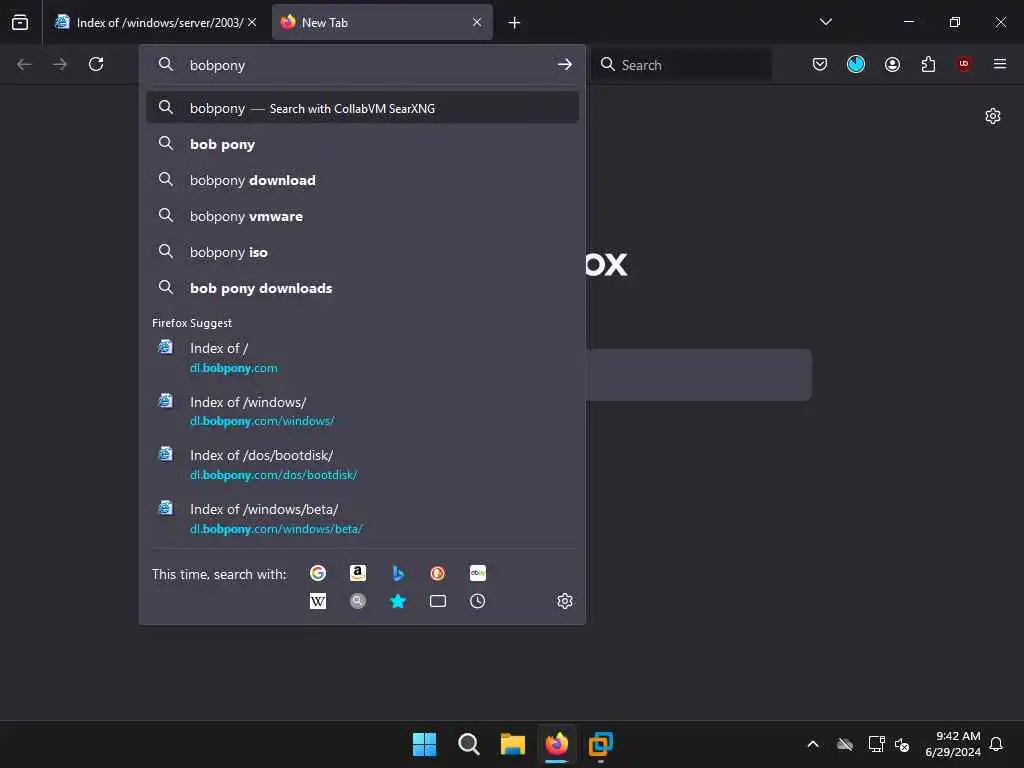The height and width of the screenshot is (768, 1024).
Task: Search this time with Wikipedia
Action: [x=318, y=601]
